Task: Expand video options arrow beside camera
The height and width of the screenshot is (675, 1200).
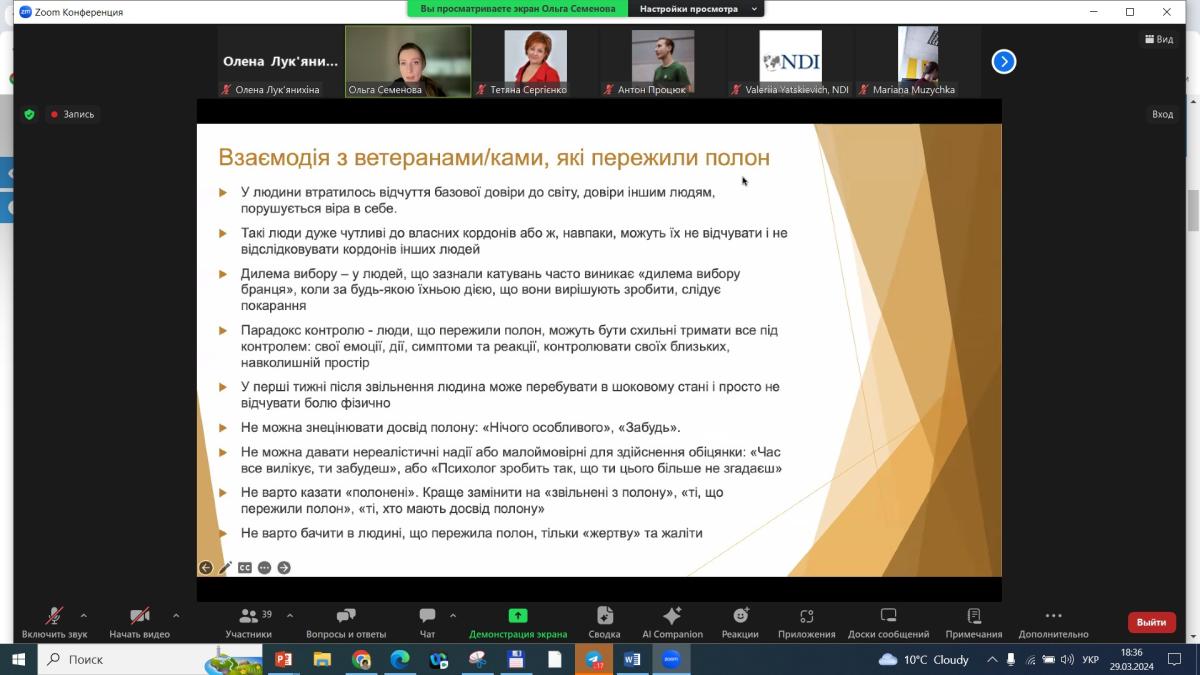Action: 176,615
